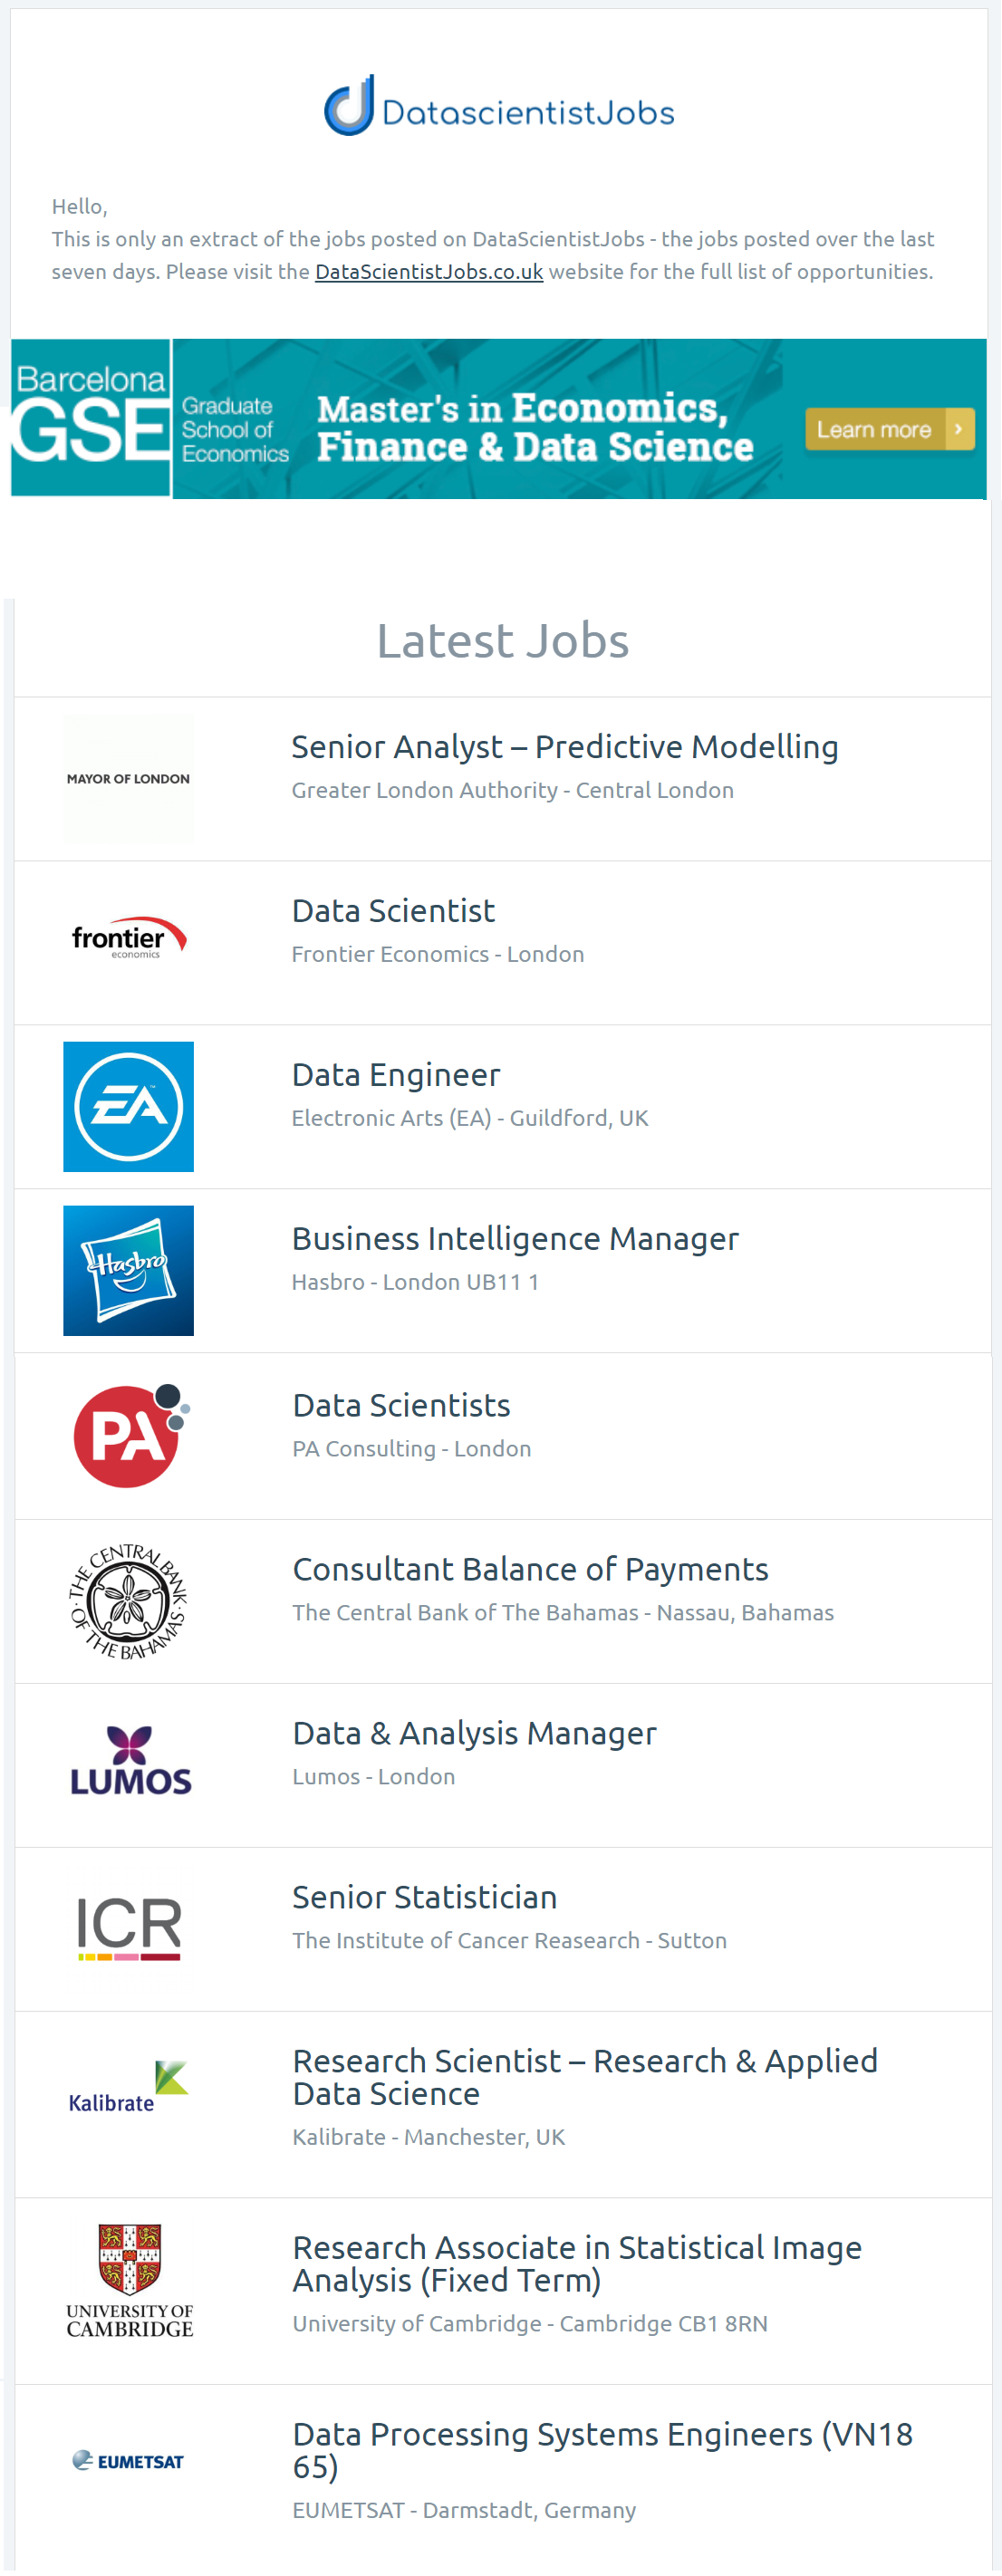This screenshot has height=2576, width=1002.
Task: Click the Hasbro logo thumbnail
Action: [128, 1271]
